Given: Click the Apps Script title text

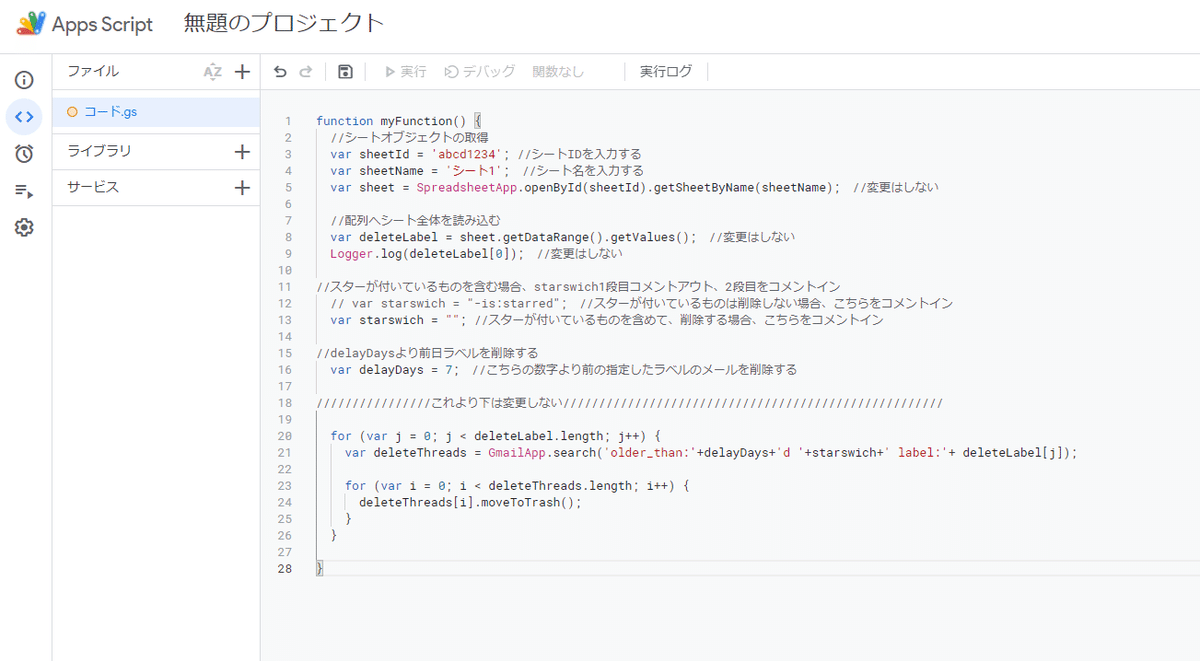Looking at the screenshot, I should pos(102,24).
